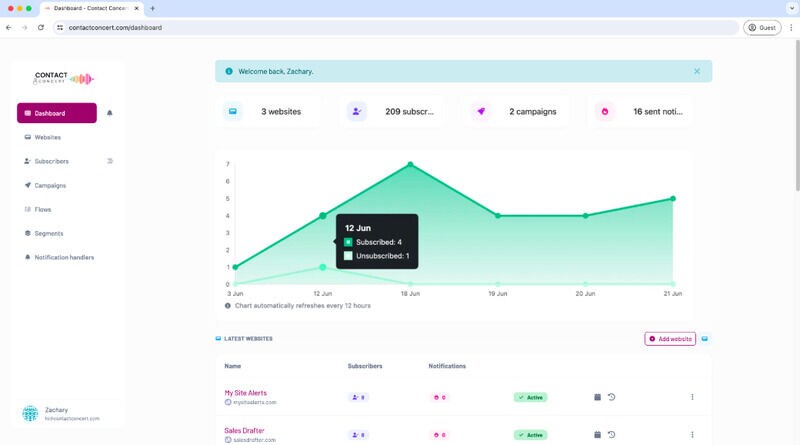Screen dimensions: 800x445
Task: Click the 18 Jun peak chart point
Action: (410, 164)
